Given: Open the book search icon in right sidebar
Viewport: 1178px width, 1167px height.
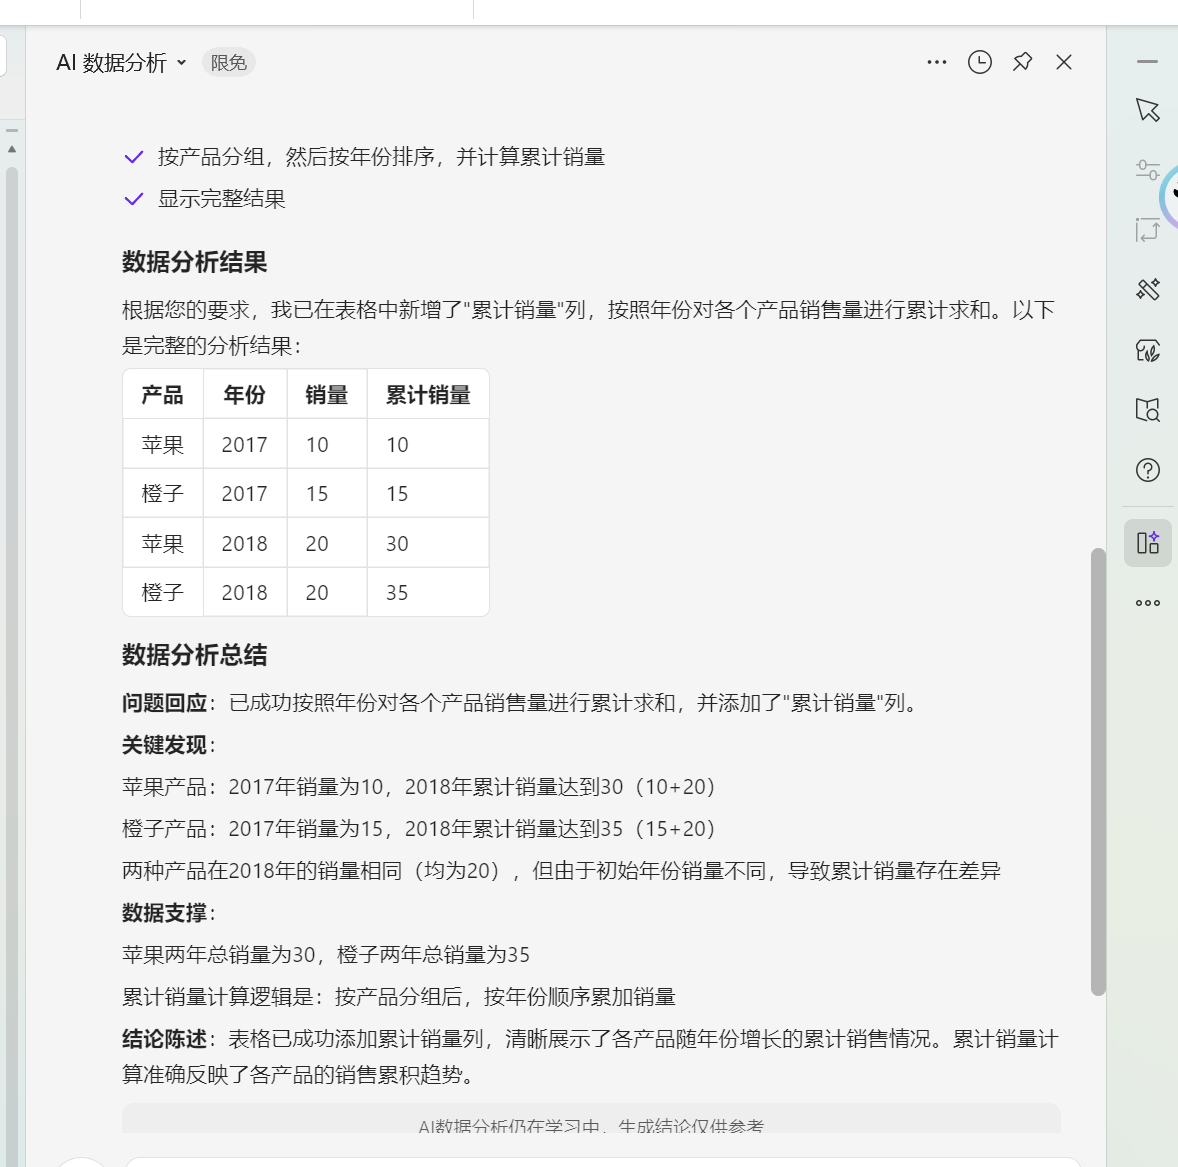Looking at the screenshot, I should pos(1148,410).
